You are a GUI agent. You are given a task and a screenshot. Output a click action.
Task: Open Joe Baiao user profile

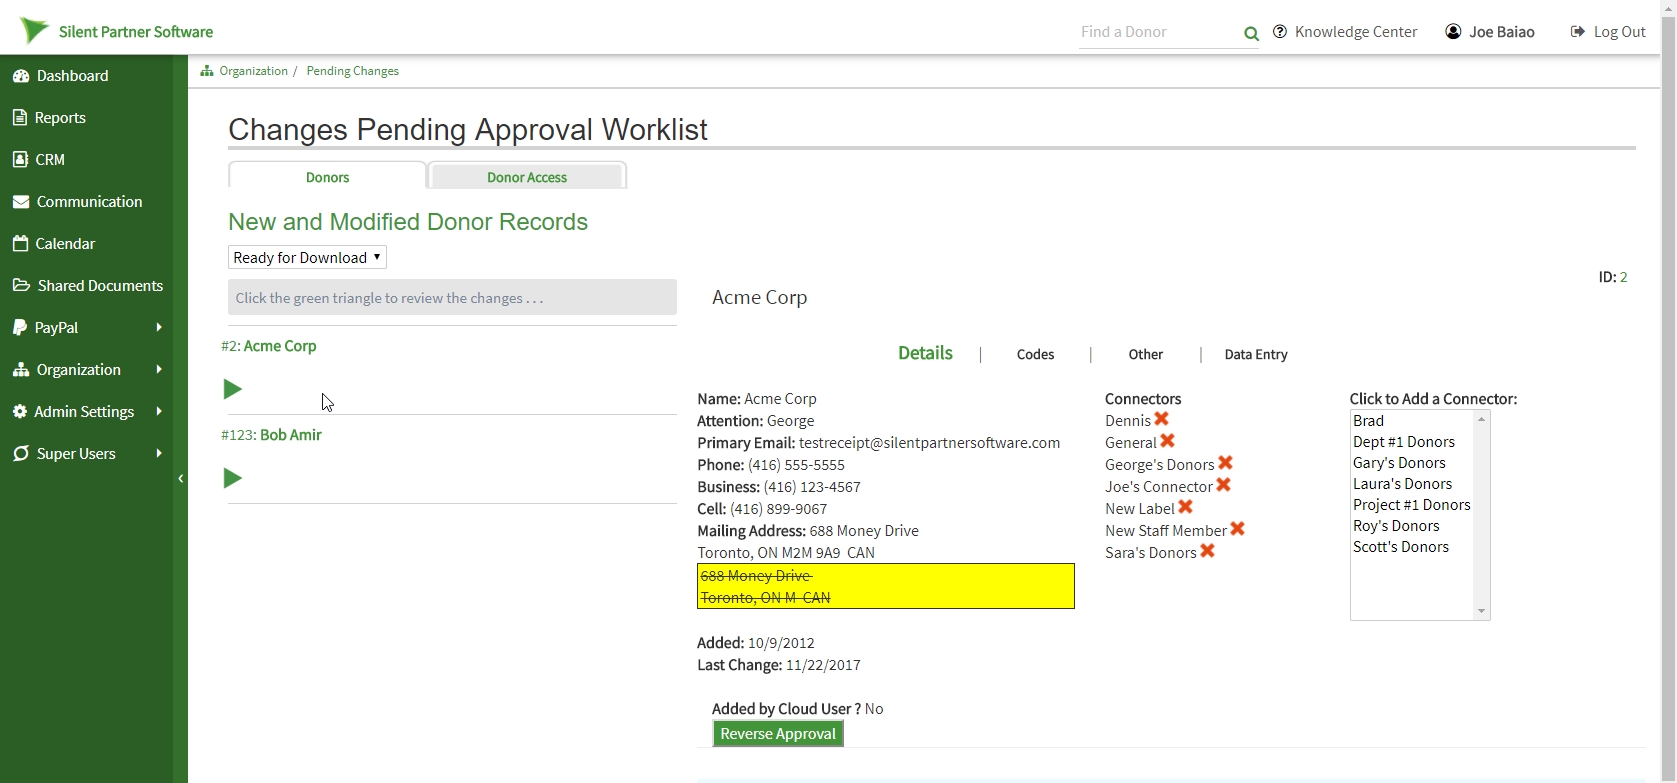(x=1490, y=32)
